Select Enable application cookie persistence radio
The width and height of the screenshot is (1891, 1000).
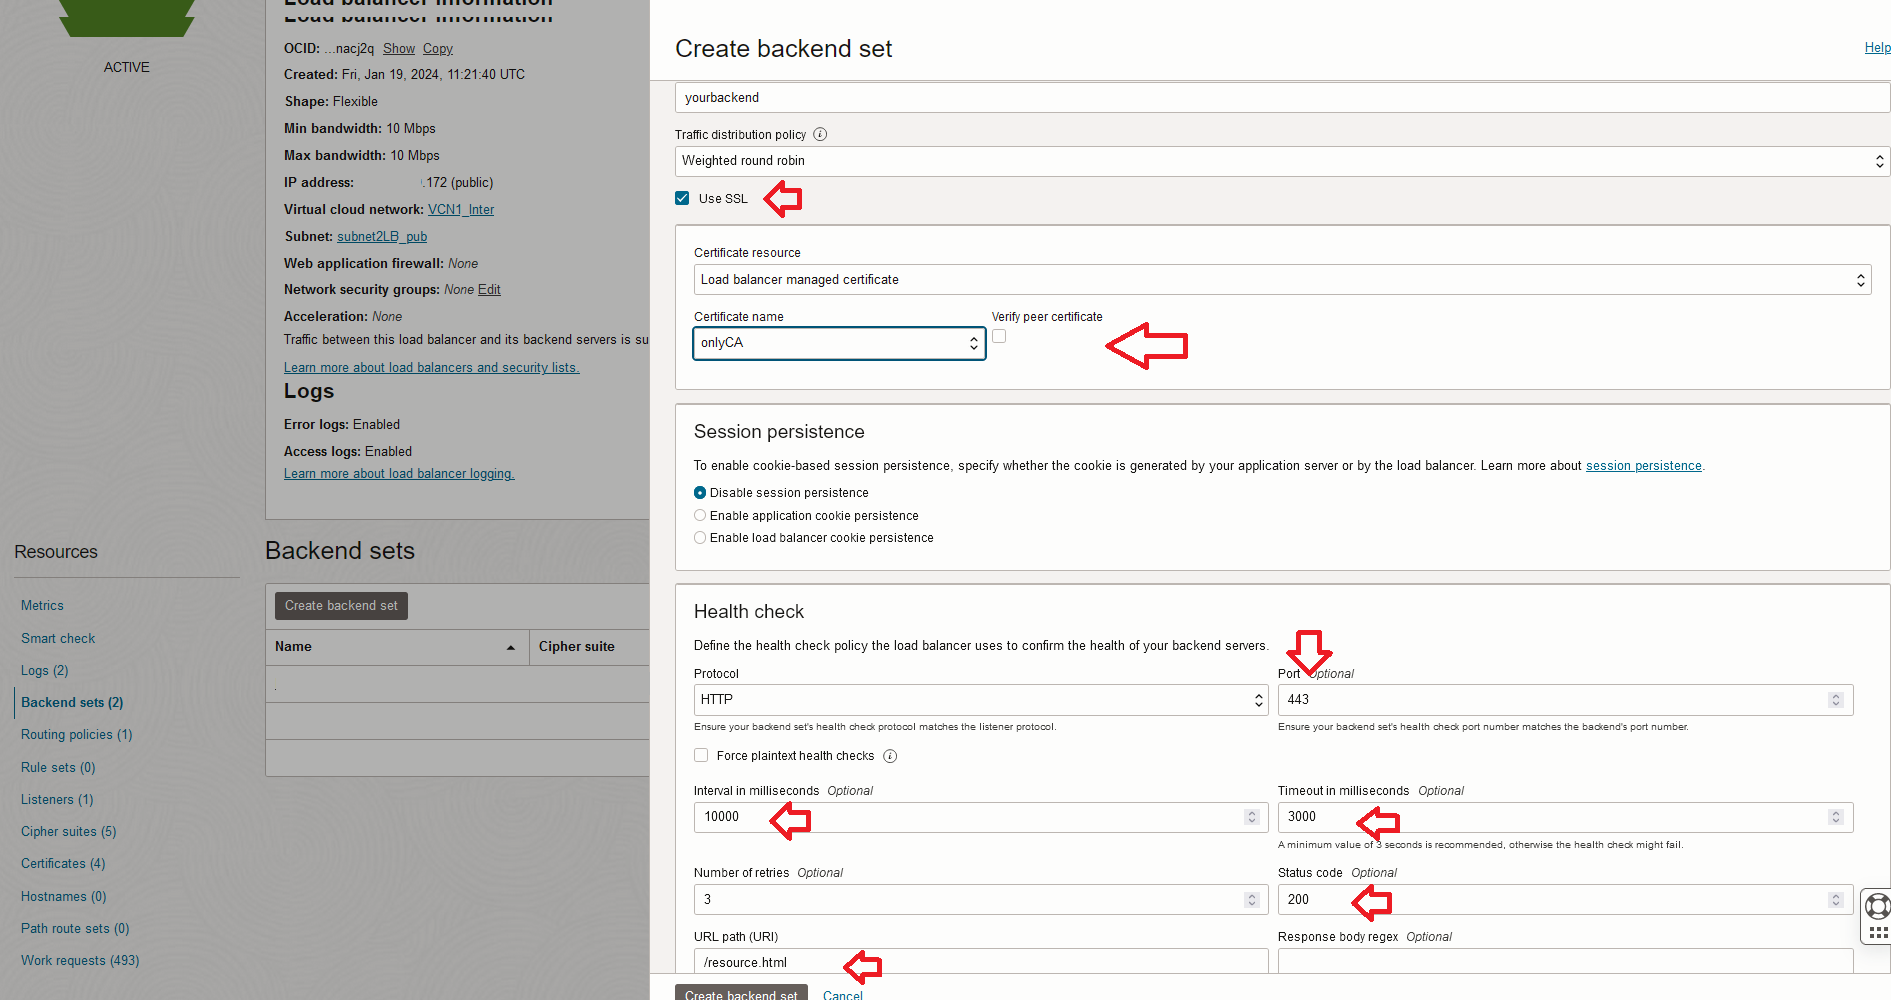click(x=700, y=516)
